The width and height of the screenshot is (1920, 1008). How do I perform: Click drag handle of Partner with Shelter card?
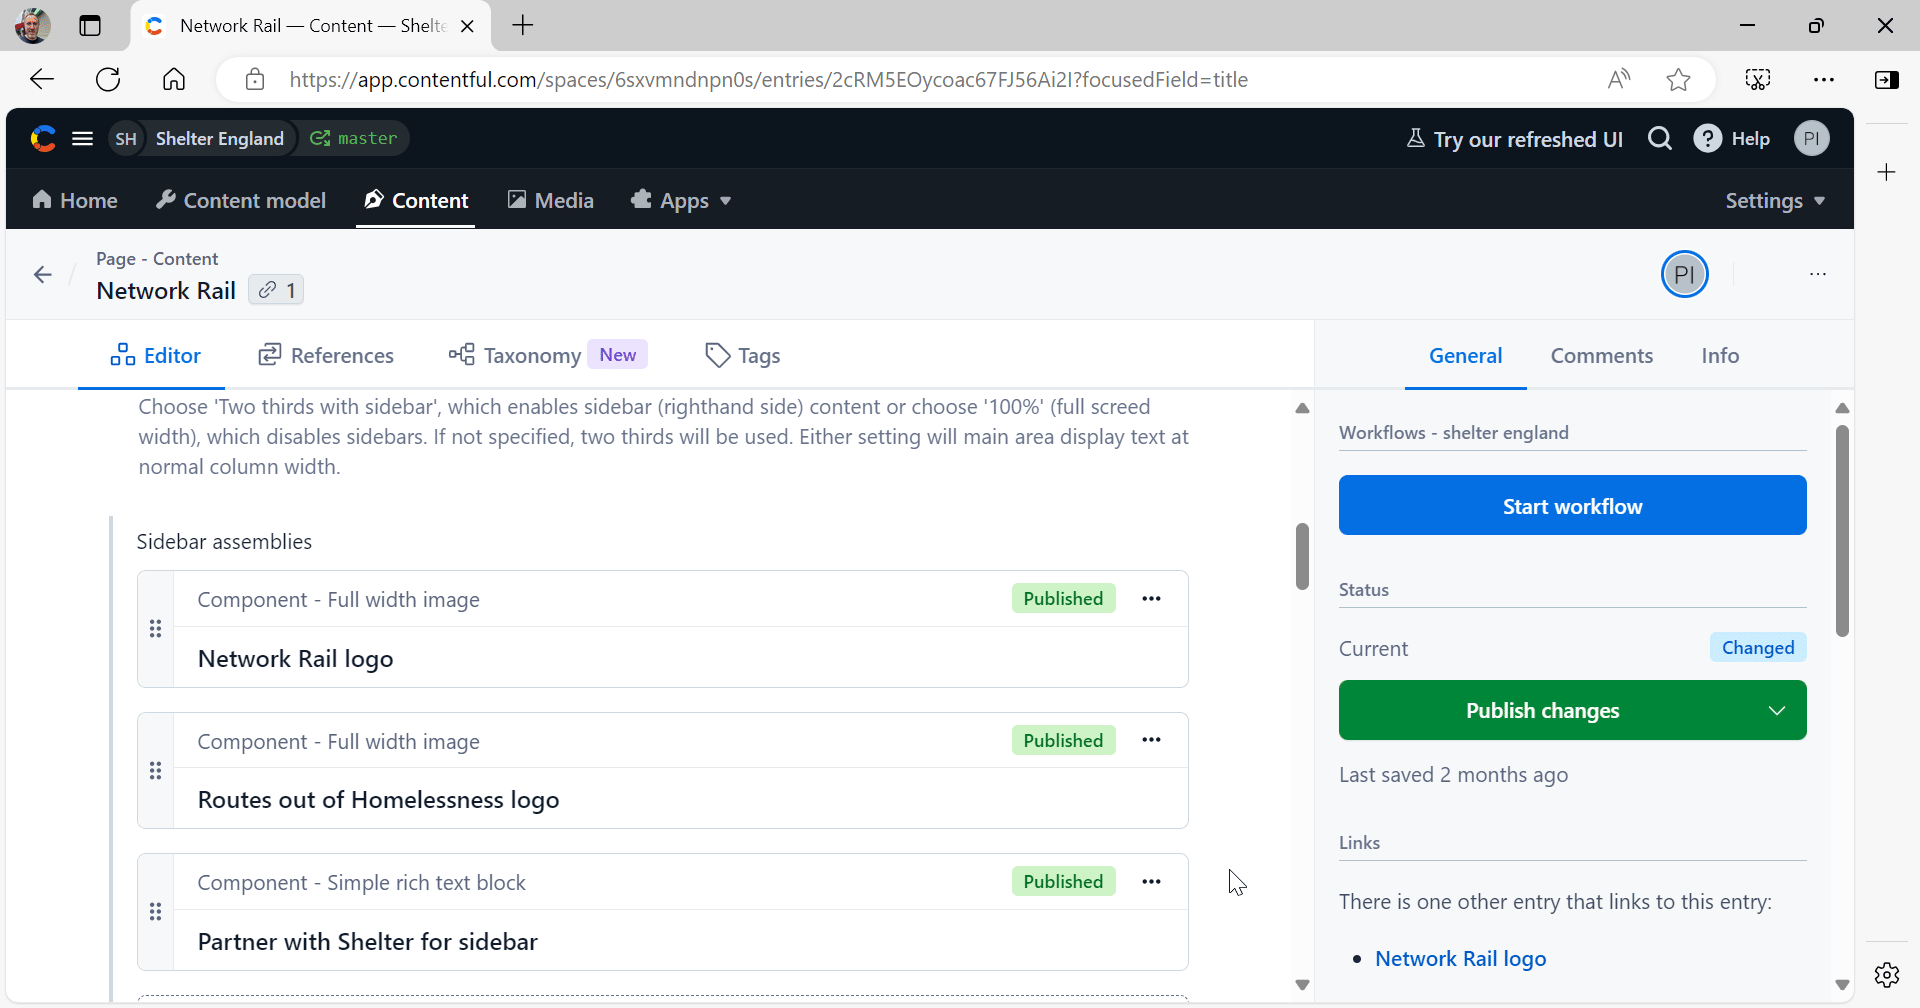(x=155, y=912)
